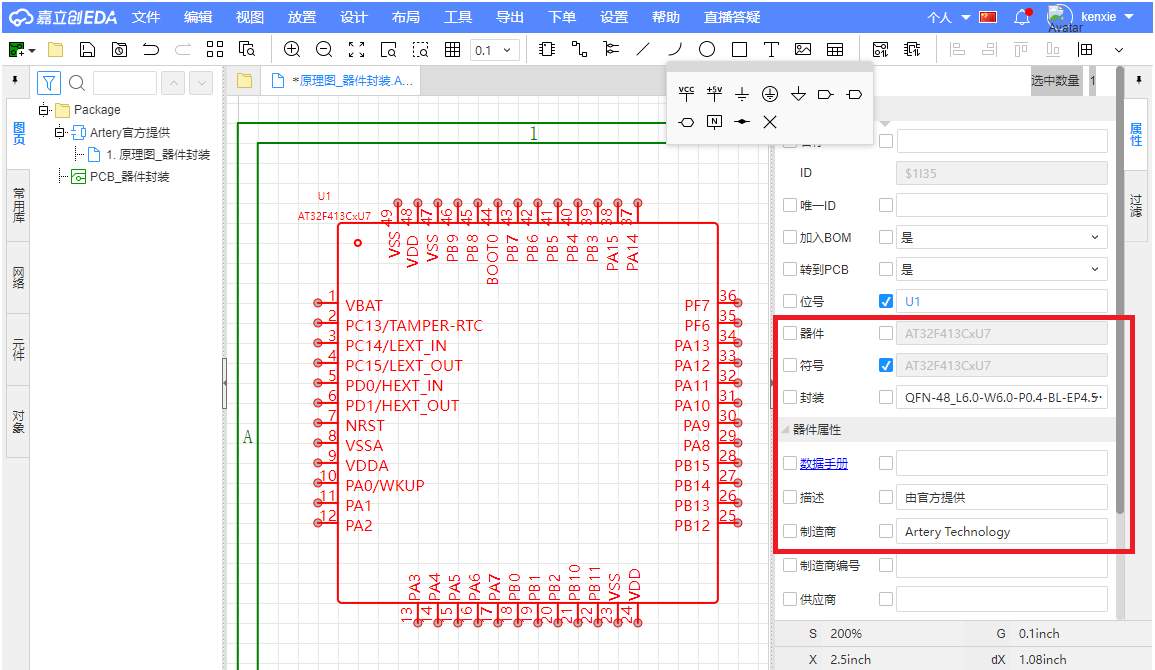
Task: Select the circle drawing tool
Action: pos(707,49)
